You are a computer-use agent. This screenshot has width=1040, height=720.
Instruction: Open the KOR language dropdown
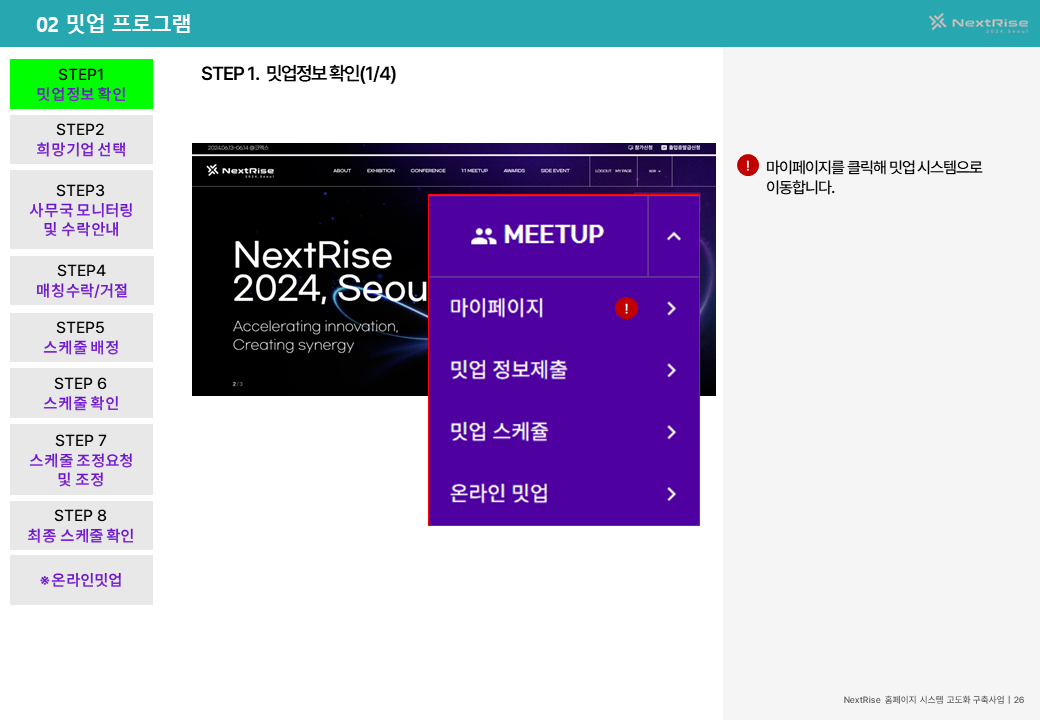tap(655, 171)
